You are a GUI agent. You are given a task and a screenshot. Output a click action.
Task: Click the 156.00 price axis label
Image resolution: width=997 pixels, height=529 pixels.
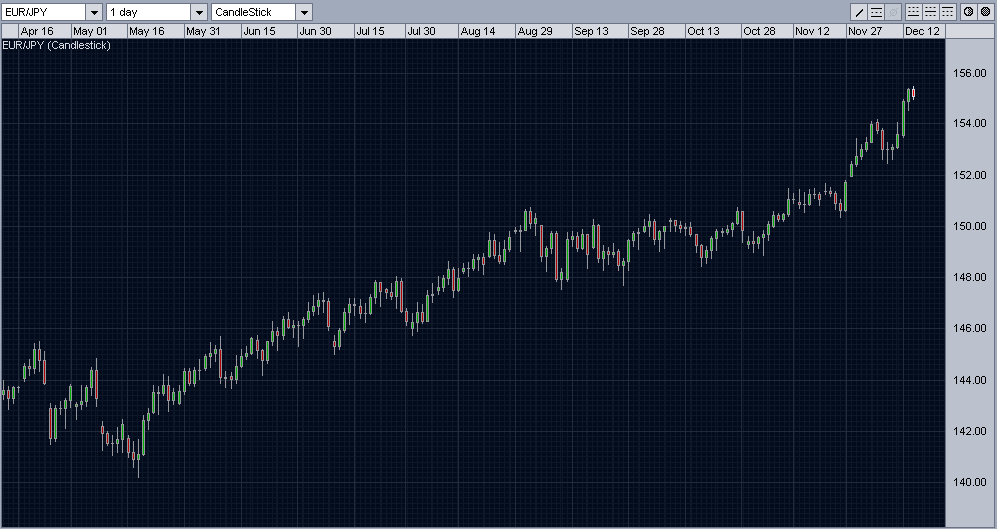971,73
